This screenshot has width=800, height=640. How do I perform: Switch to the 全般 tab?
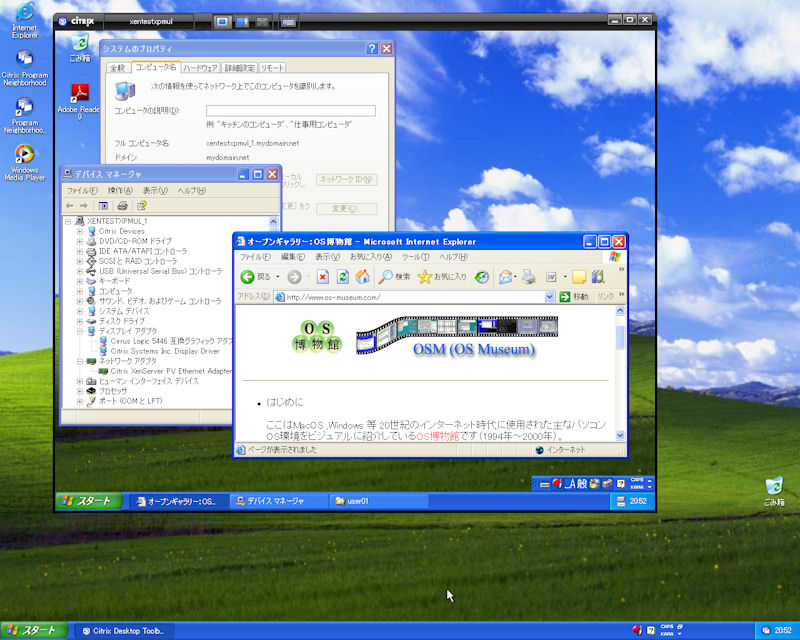click(x=118, y=68)
